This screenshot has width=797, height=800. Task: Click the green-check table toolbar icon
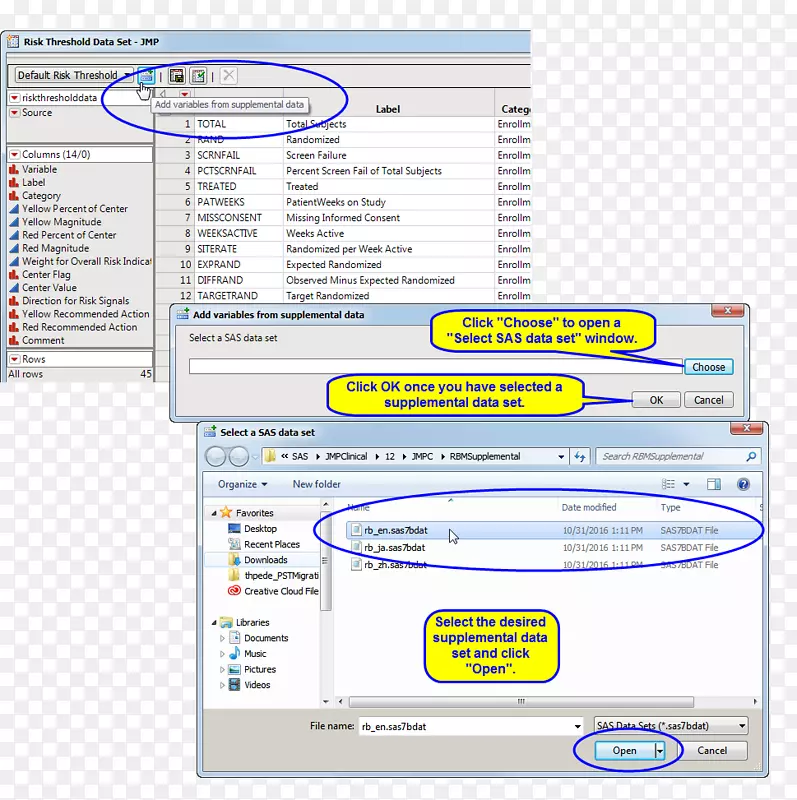pos(198,75)
